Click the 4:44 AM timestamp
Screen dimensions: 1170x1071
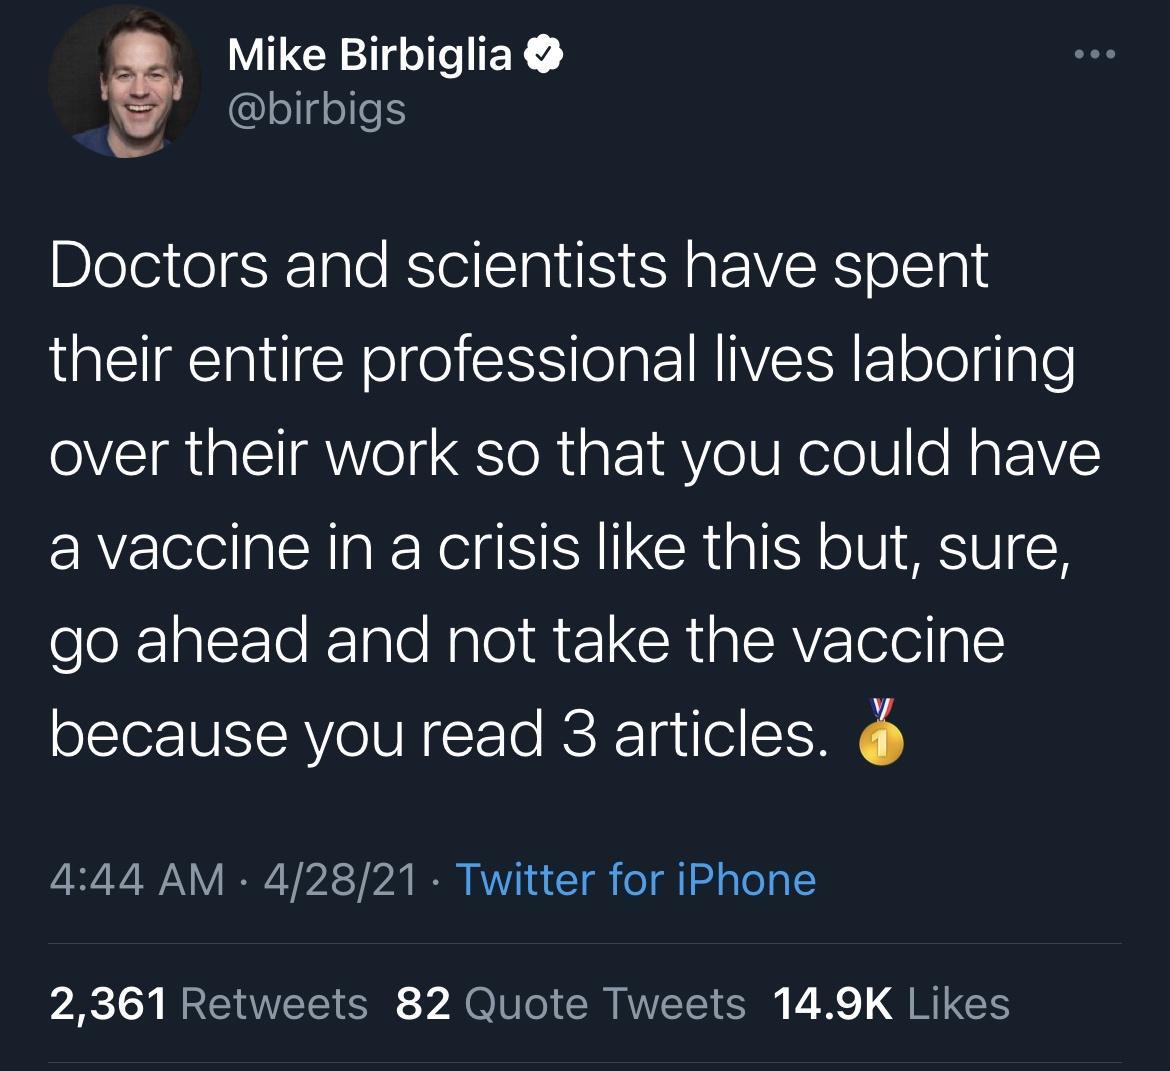136,880
